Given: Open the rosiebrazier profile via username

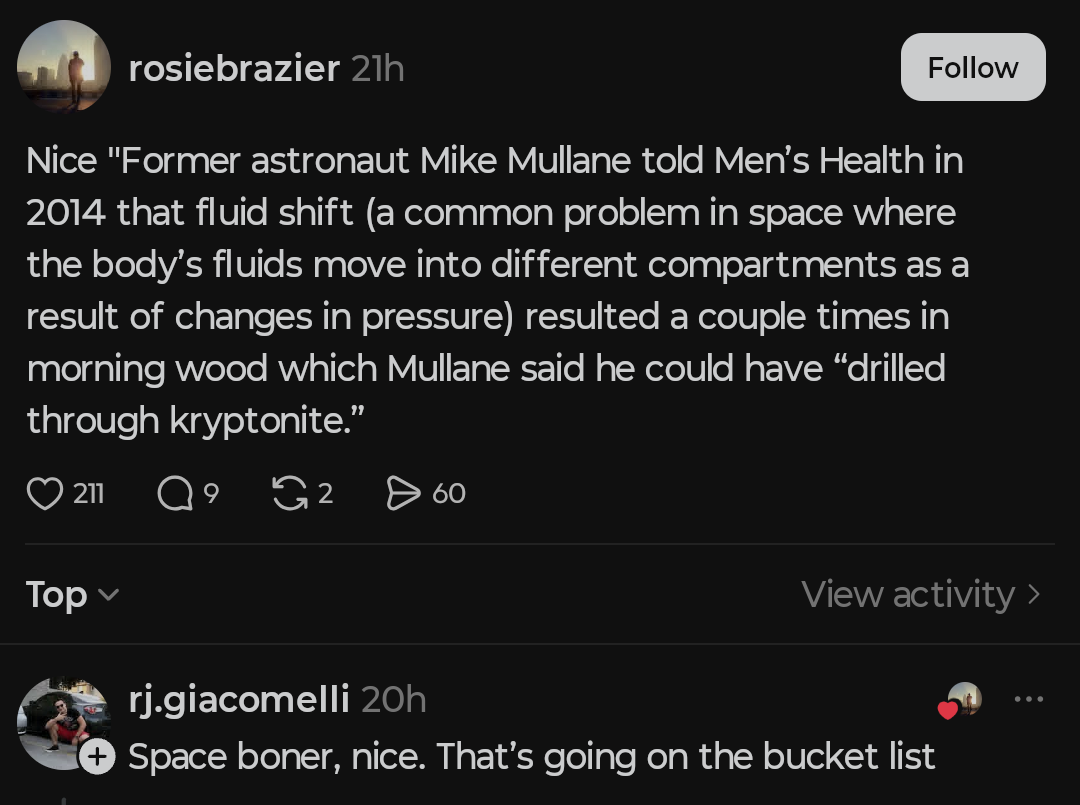Looking at the screenshot, I should [234, 68].
